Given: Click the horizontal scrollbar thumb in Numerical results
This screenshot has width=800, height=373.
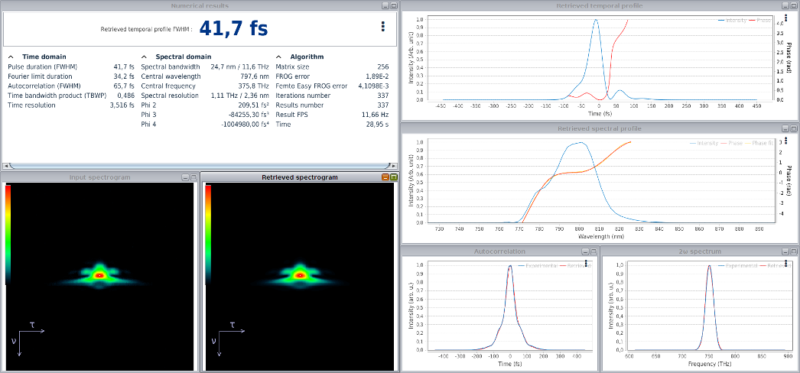Looking at the screenshot, I should 199,166.
